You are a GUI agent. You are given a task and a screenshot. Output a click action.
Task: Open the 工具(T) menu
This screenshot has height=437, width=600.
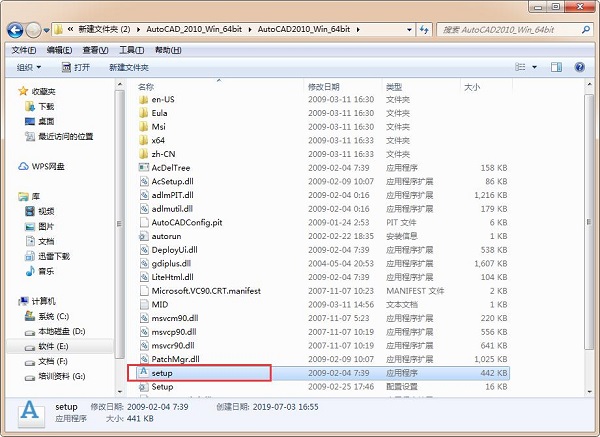(x=131, y=50)
